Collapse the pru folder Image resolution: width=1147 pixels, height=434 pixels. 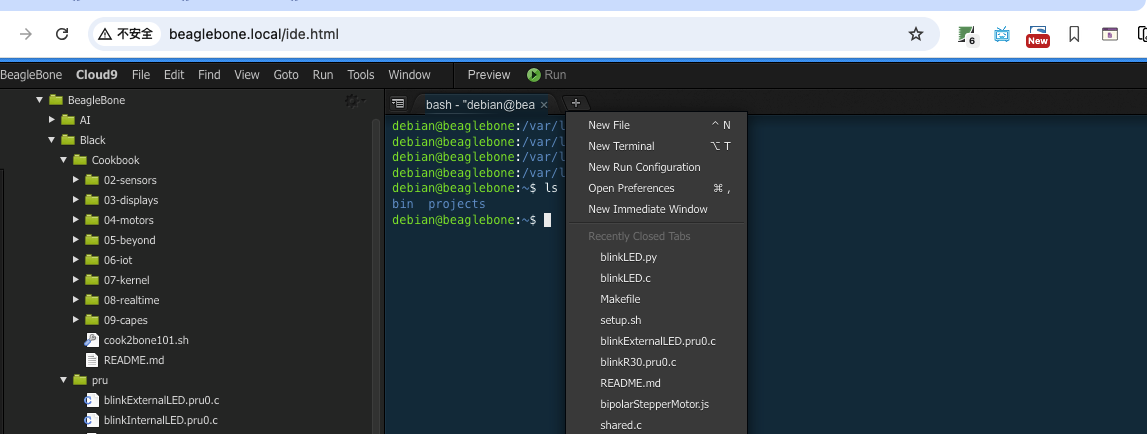pos(64,380)
